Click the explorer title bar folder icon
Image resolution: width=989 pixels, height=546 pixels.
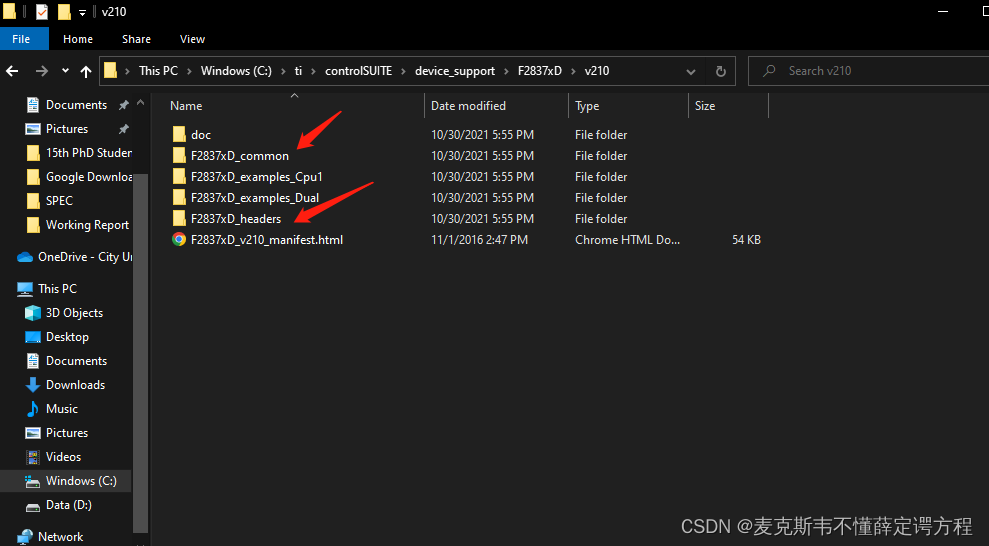click(9, 11)
